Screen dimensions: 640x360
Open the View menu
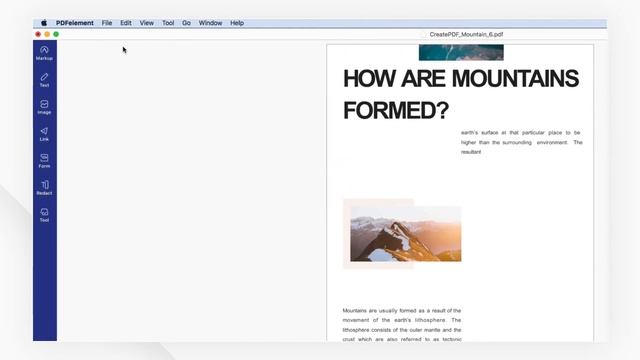(x=147, y=23)
